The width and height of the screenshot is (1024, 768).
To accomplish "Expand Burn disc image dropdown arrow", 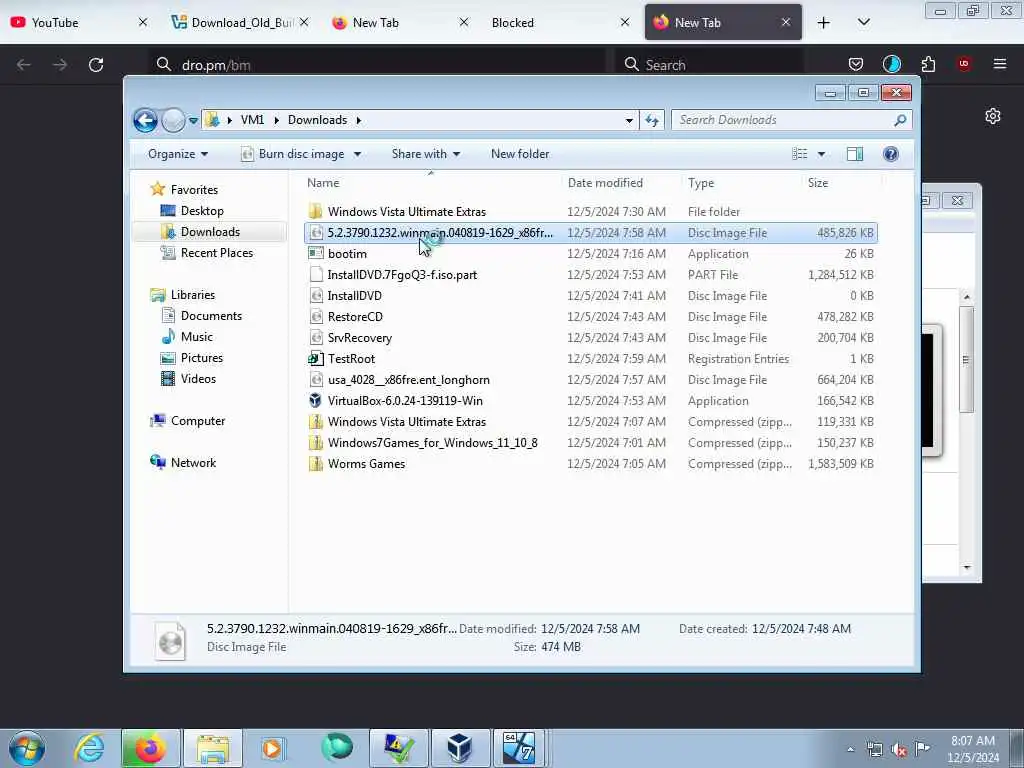I will point(357,154).
